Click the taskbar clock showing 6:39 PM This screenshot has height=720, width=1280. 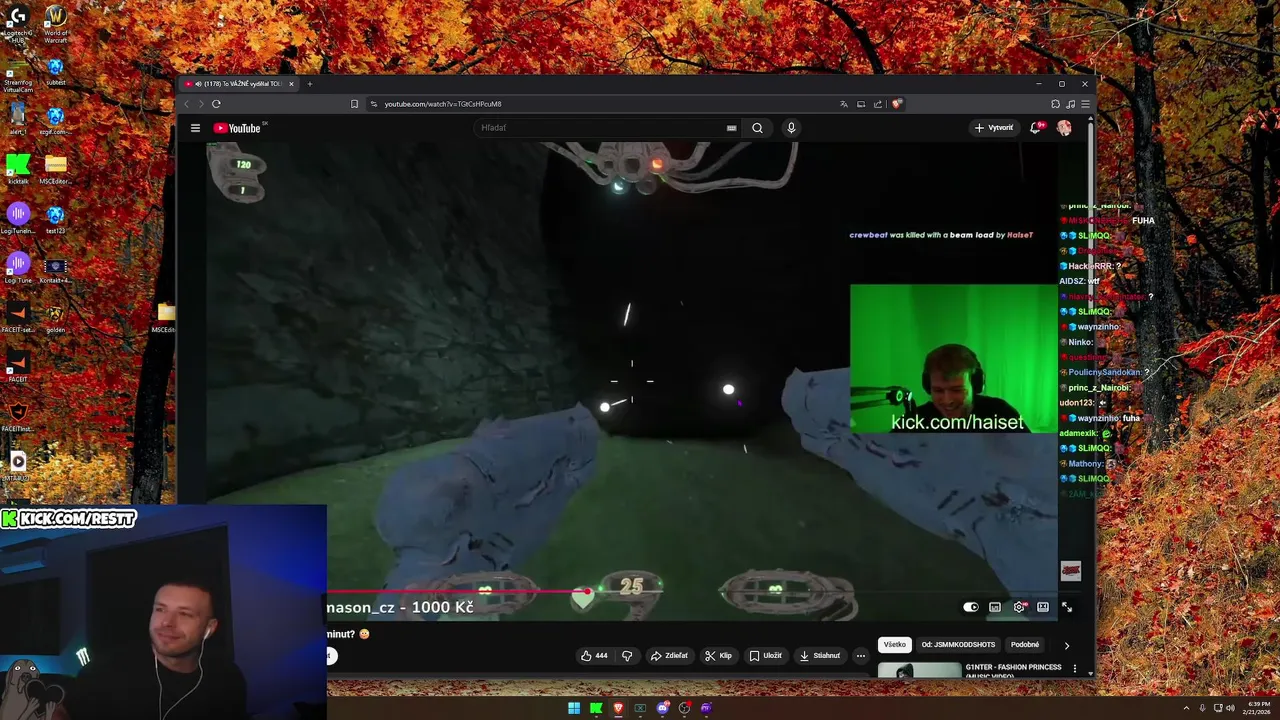pos(1255,708)
